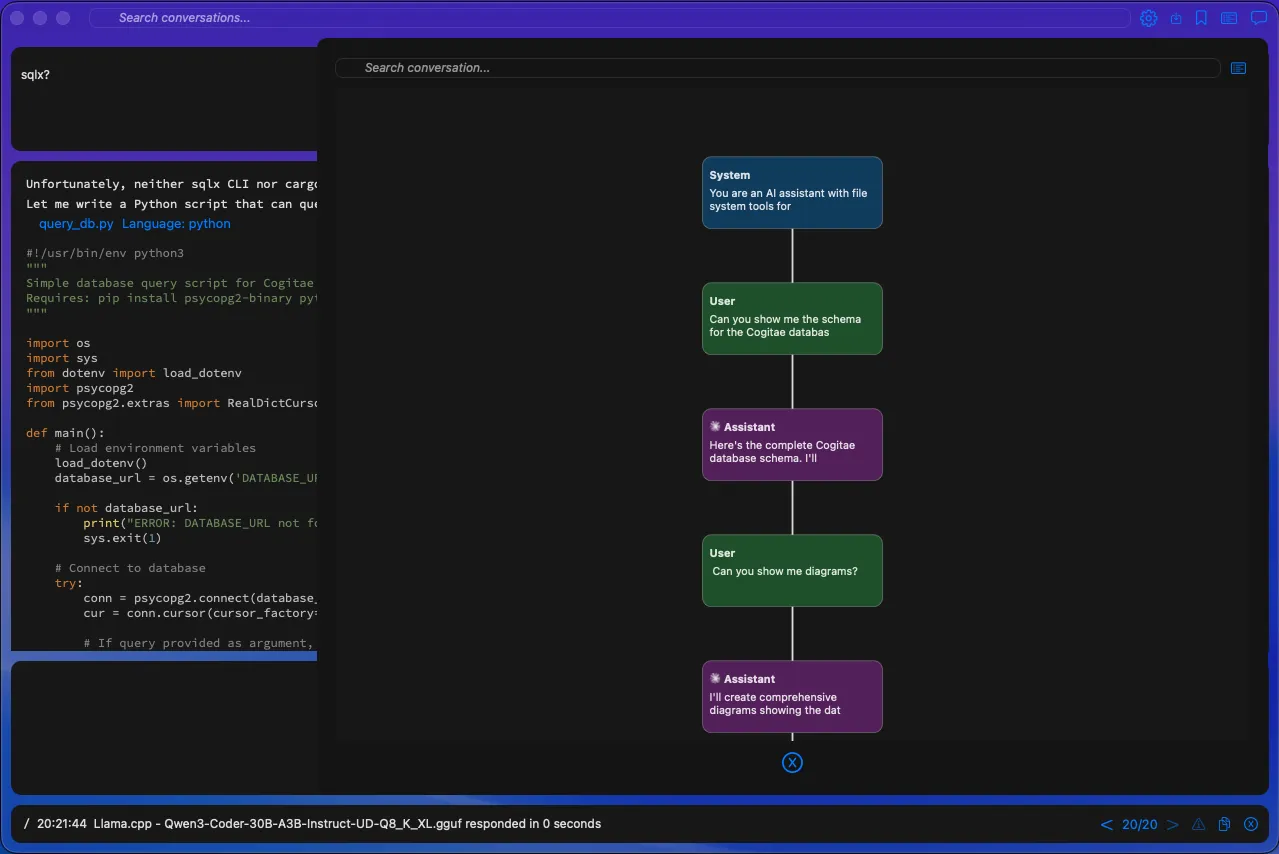This screenshot has height=854, width=1279.
Task: Select the User node asking for diagrams
Action: tap(792, 570)
